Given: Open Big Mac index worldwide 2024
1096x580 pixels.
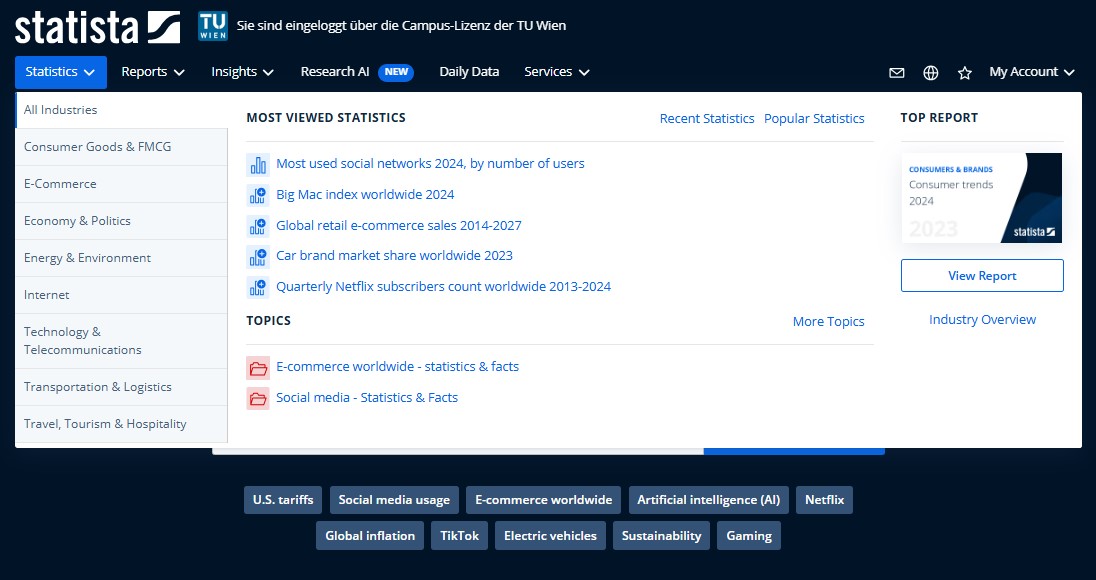Looking at the screenshot, I should point(365,194).
